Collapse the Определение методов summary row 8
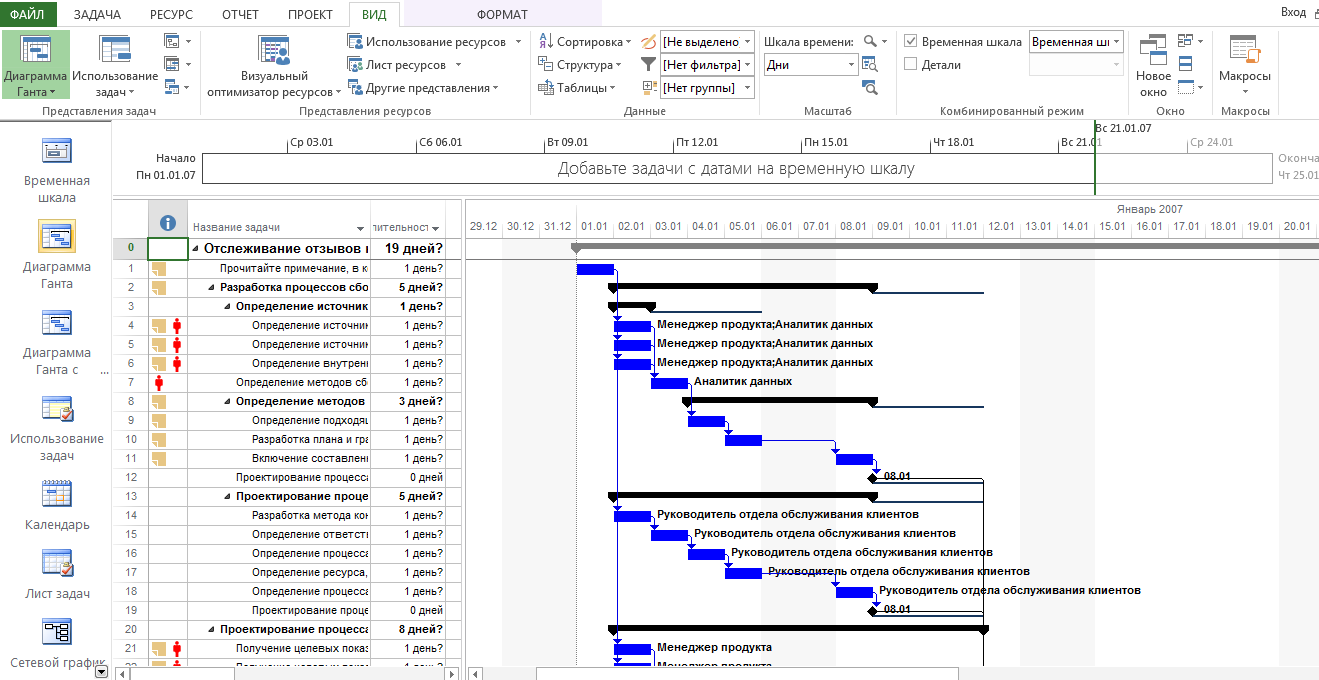 pos(227,401)
